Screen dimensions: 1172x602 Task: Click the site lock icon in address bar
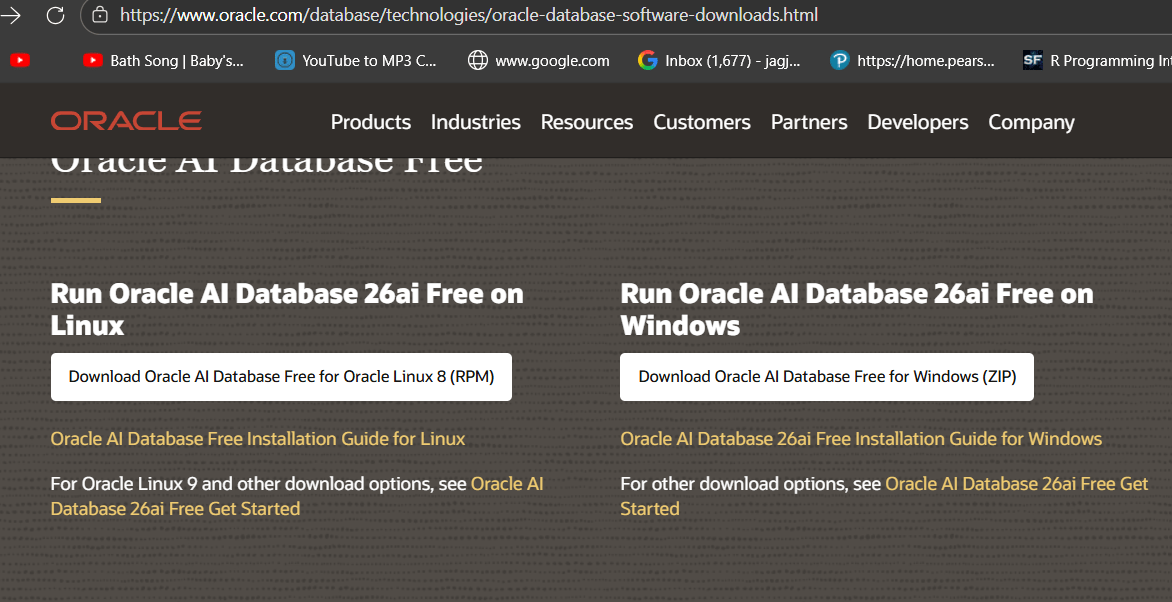(99, 15)
